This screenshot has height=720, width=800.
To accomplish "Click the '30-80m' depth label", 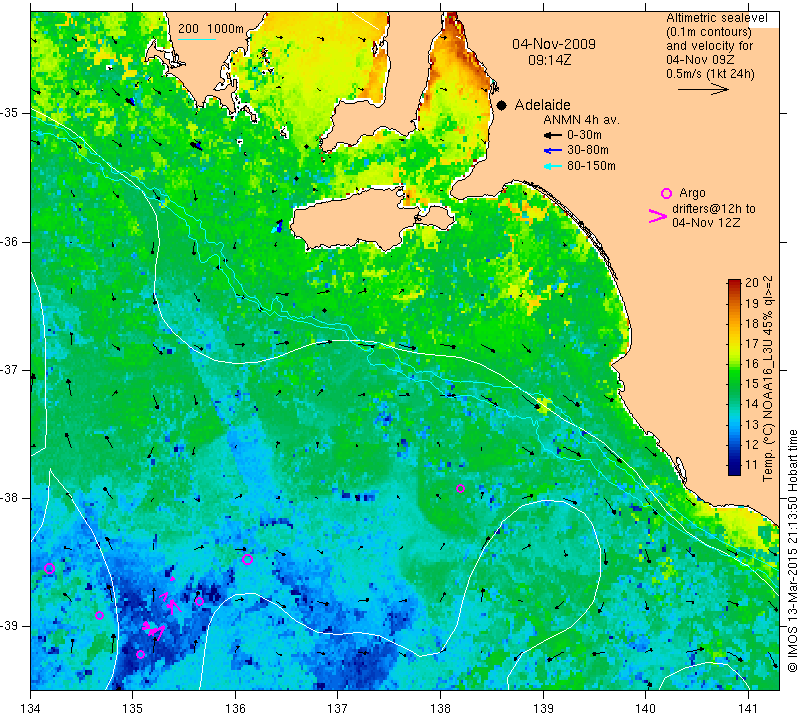I will point(588,150).
